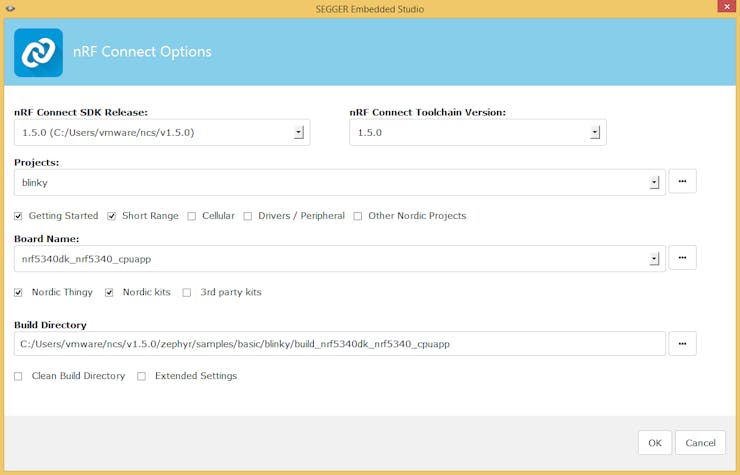Open the nRF Connect SDK Release dropdown

coord(299,133)
